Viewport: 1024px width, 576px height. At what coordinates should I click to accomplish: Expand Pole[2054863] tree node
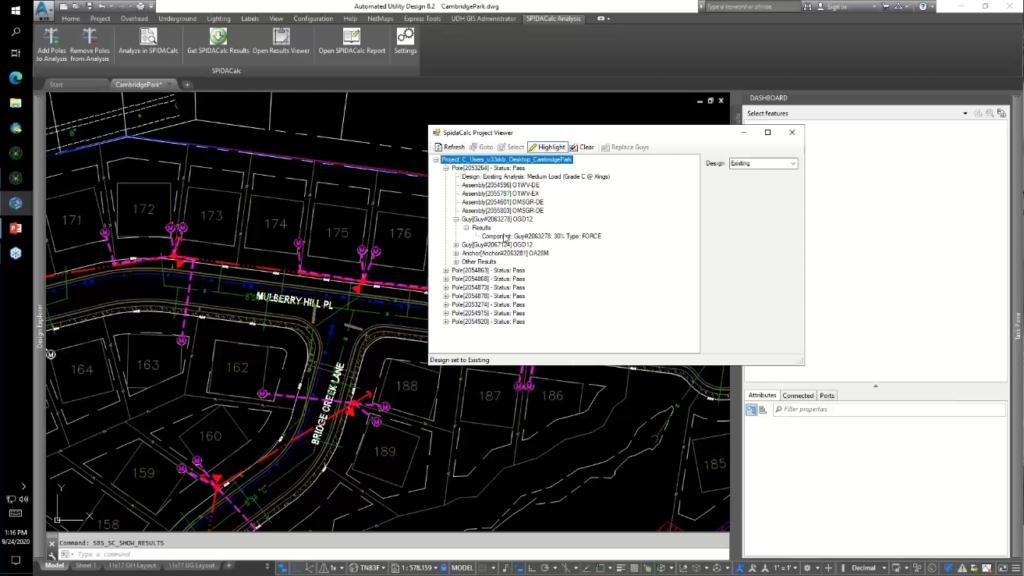coord(446,270)
